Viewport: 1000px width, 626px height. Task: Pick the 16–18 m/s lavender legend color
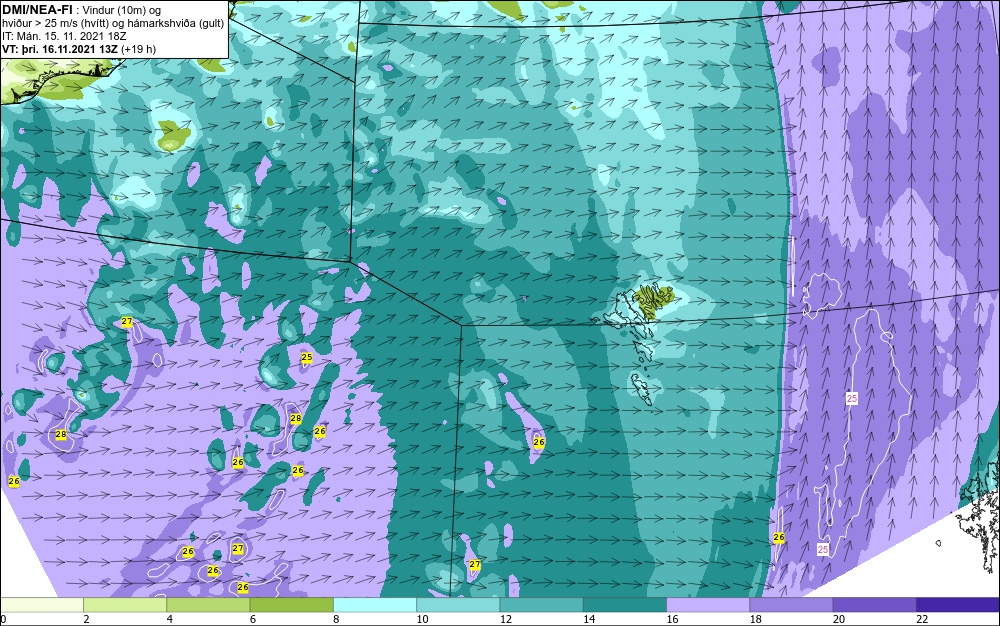(x=708, y=604)
